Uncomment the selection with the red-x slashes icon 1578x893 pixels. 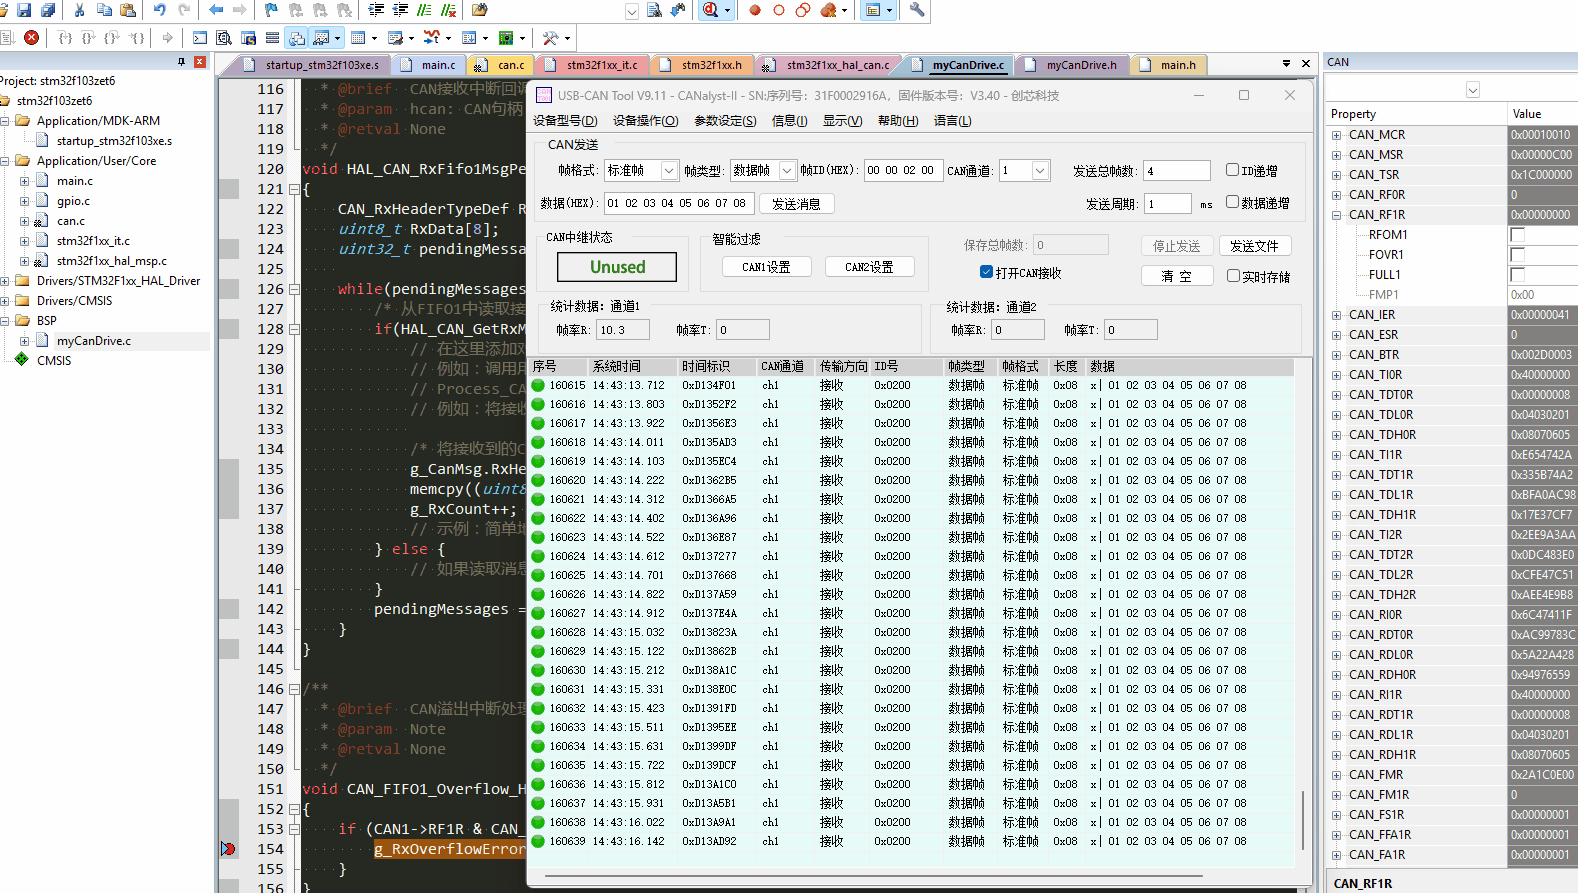448,10
